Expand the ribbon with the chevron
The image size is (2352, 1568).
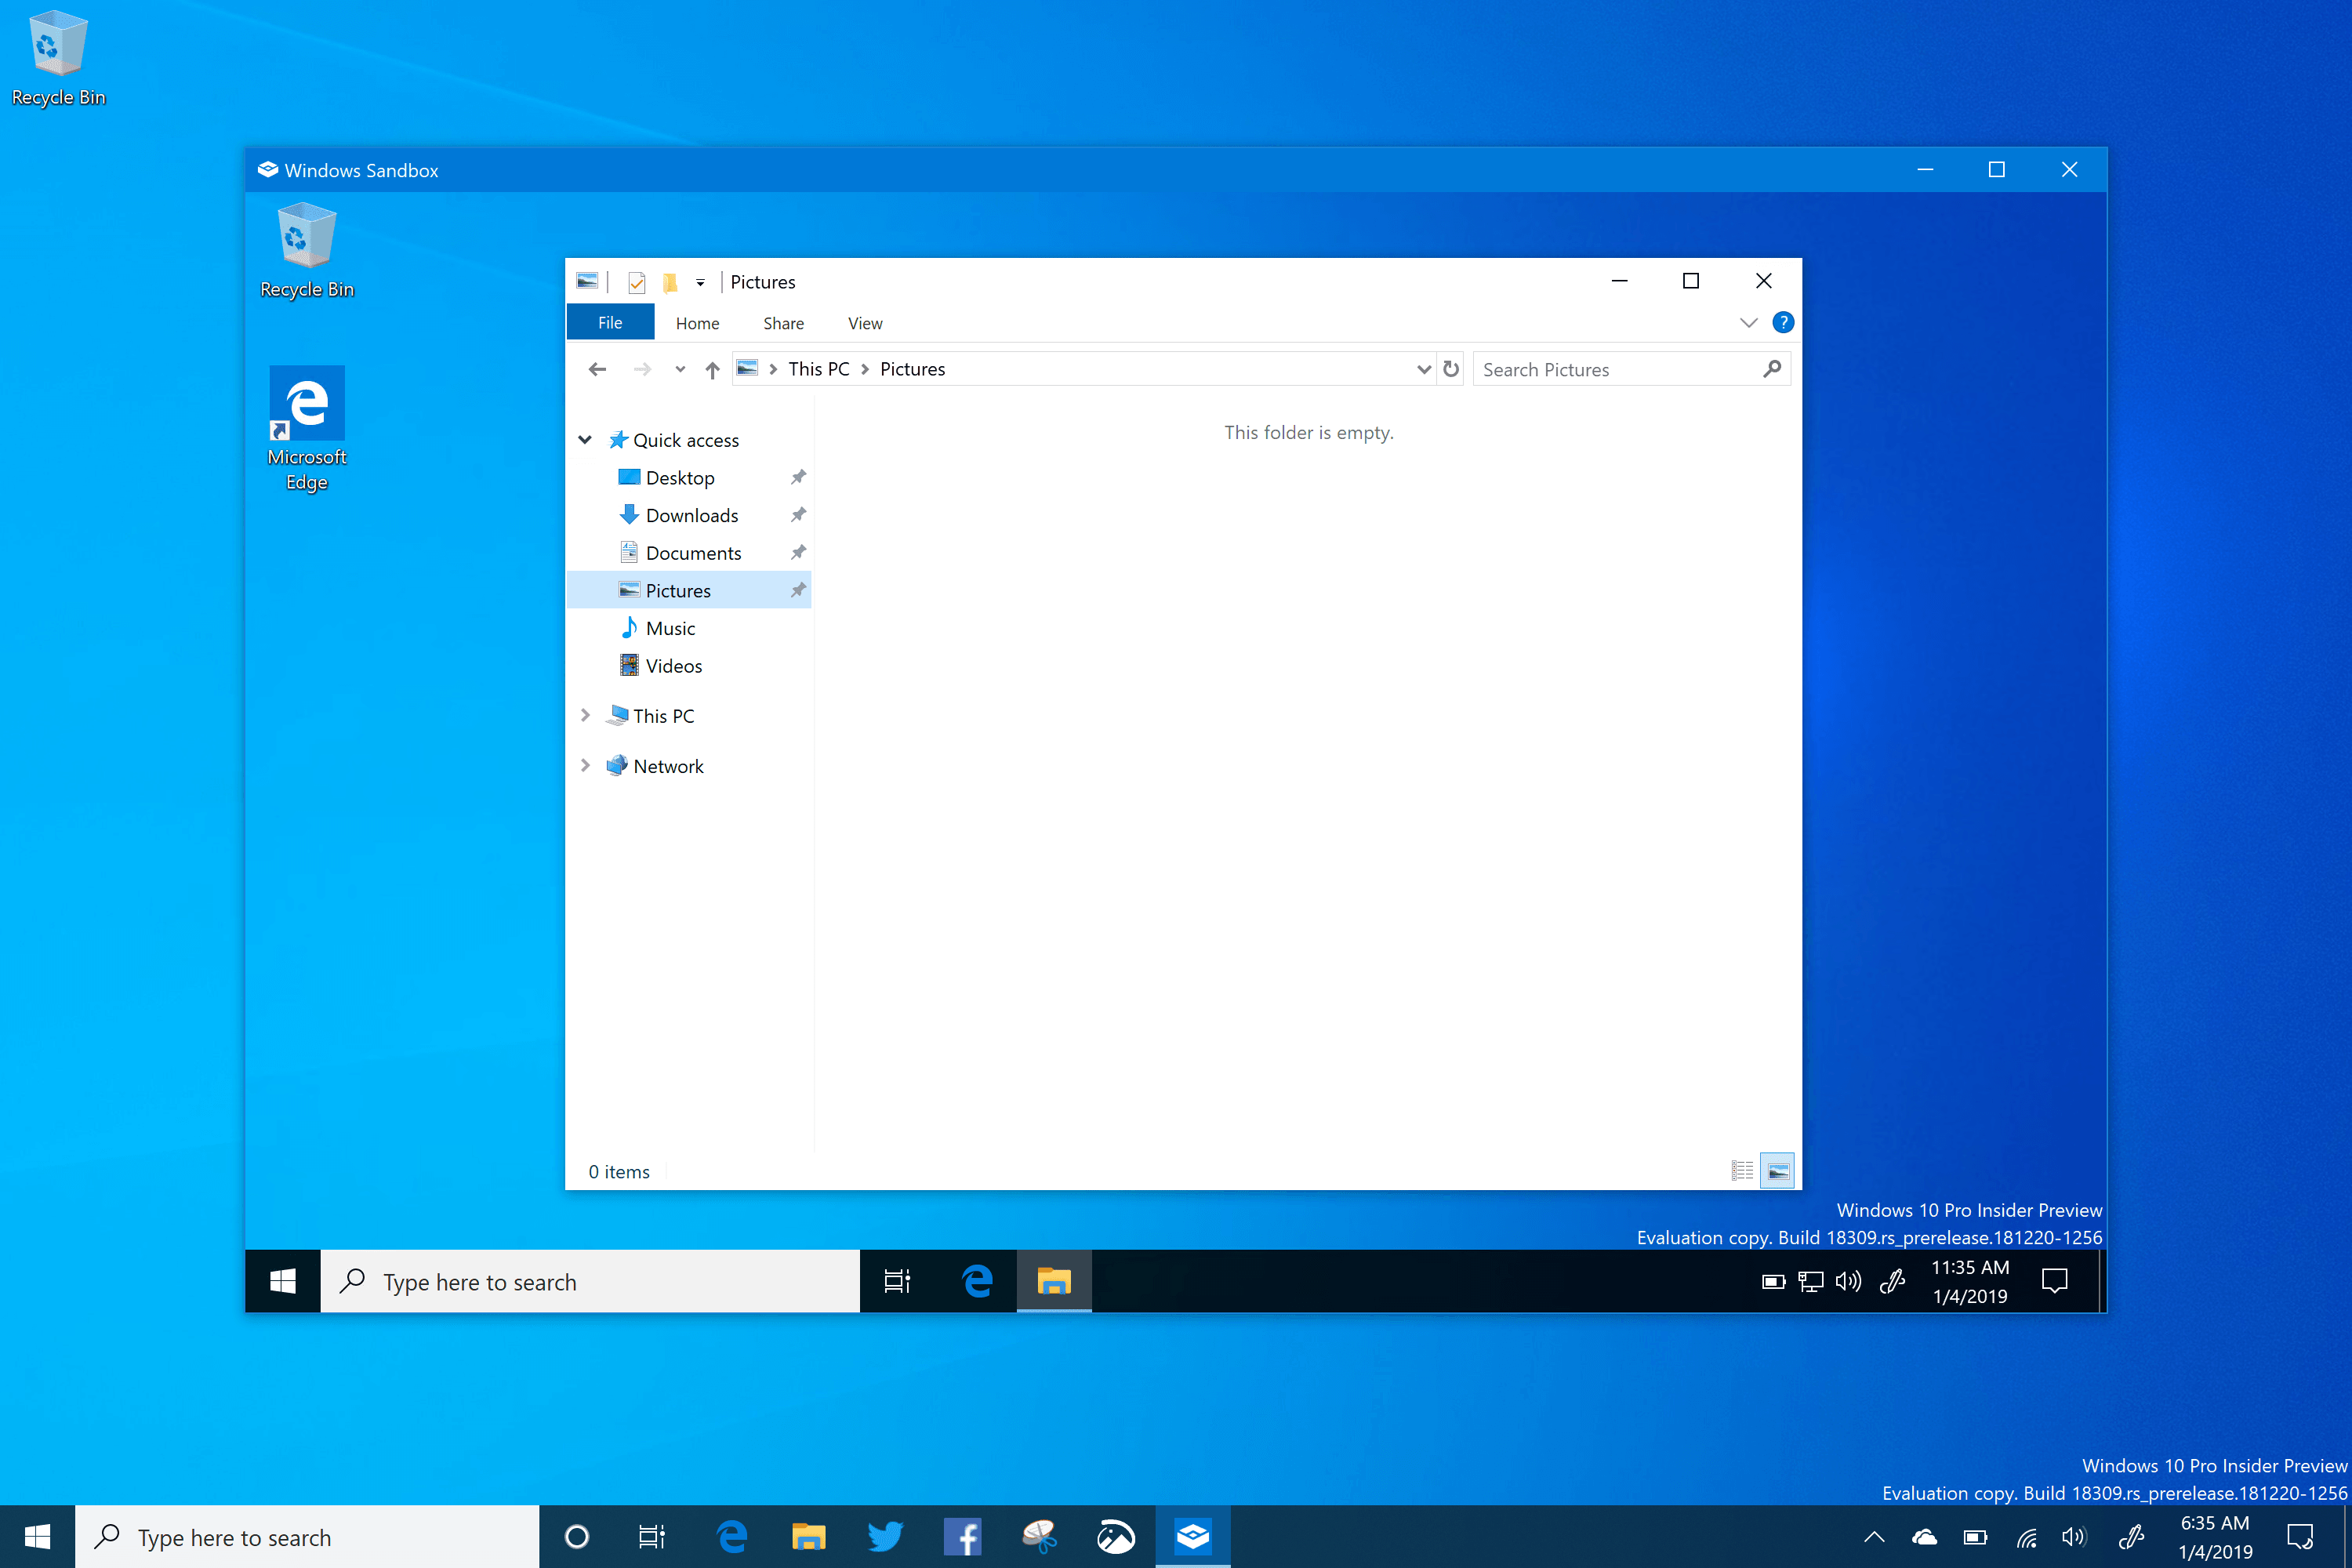pyautogui.click(x=1748, y=323)
